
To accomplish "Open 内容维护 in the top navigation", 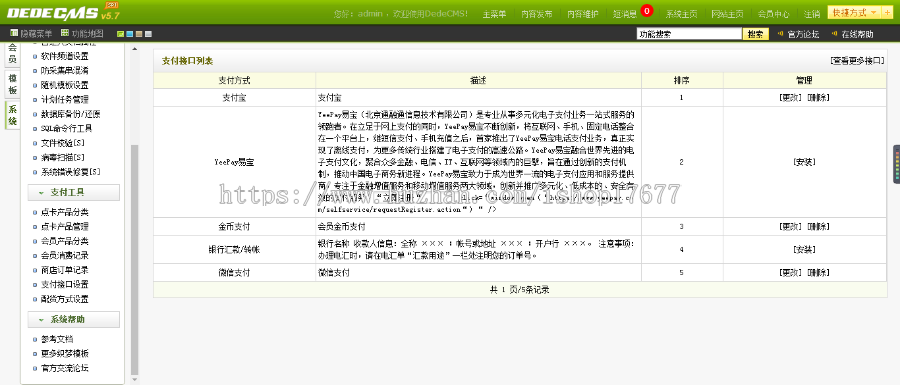I will click(x=583, y=14).
